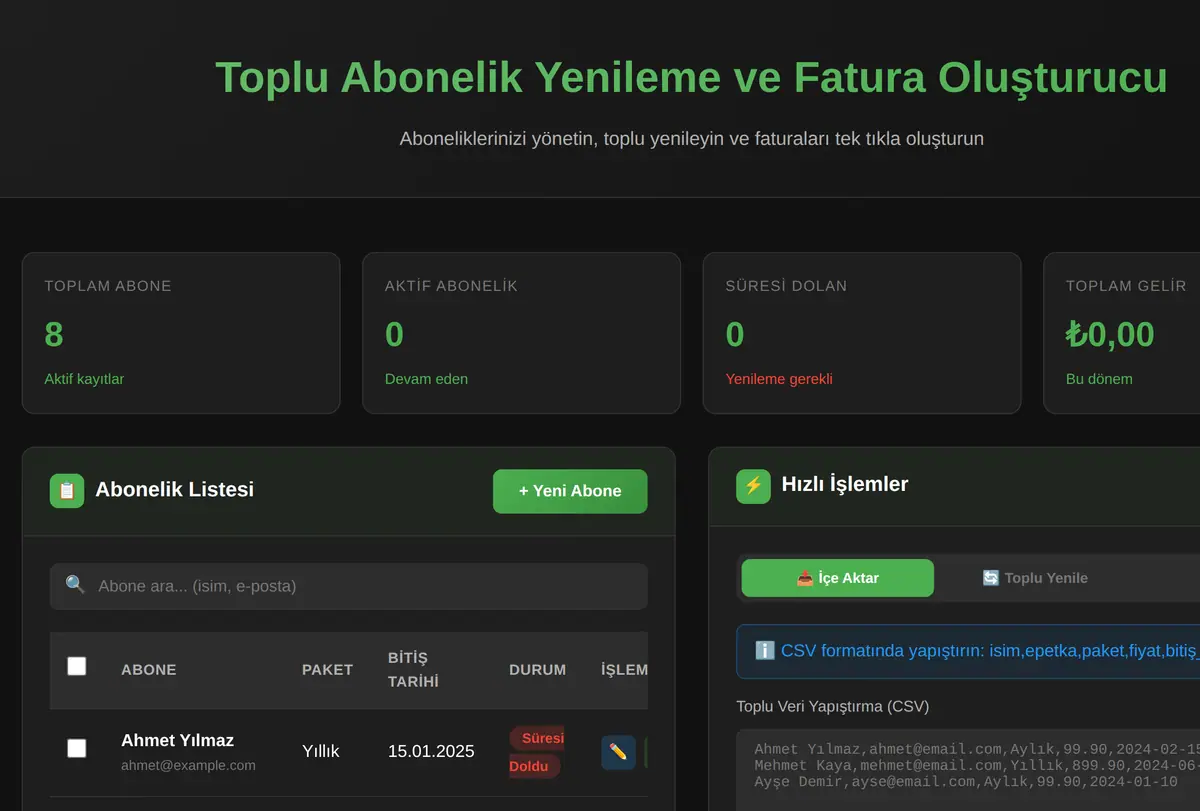Open the Toplam Abone stat card

[x=181, y=333]
